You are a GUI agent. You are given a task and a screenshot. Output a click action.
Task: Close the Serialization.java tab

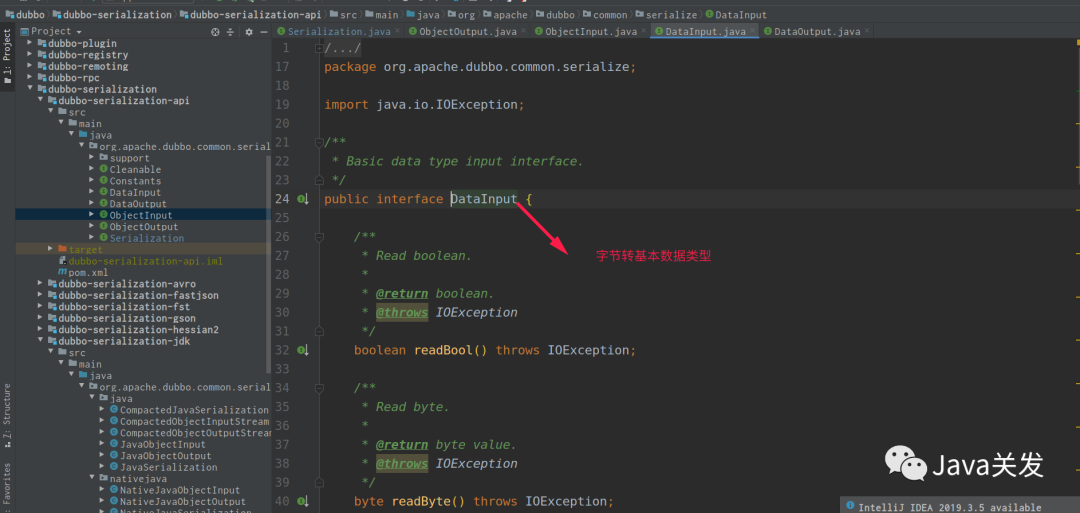point(397,31)
